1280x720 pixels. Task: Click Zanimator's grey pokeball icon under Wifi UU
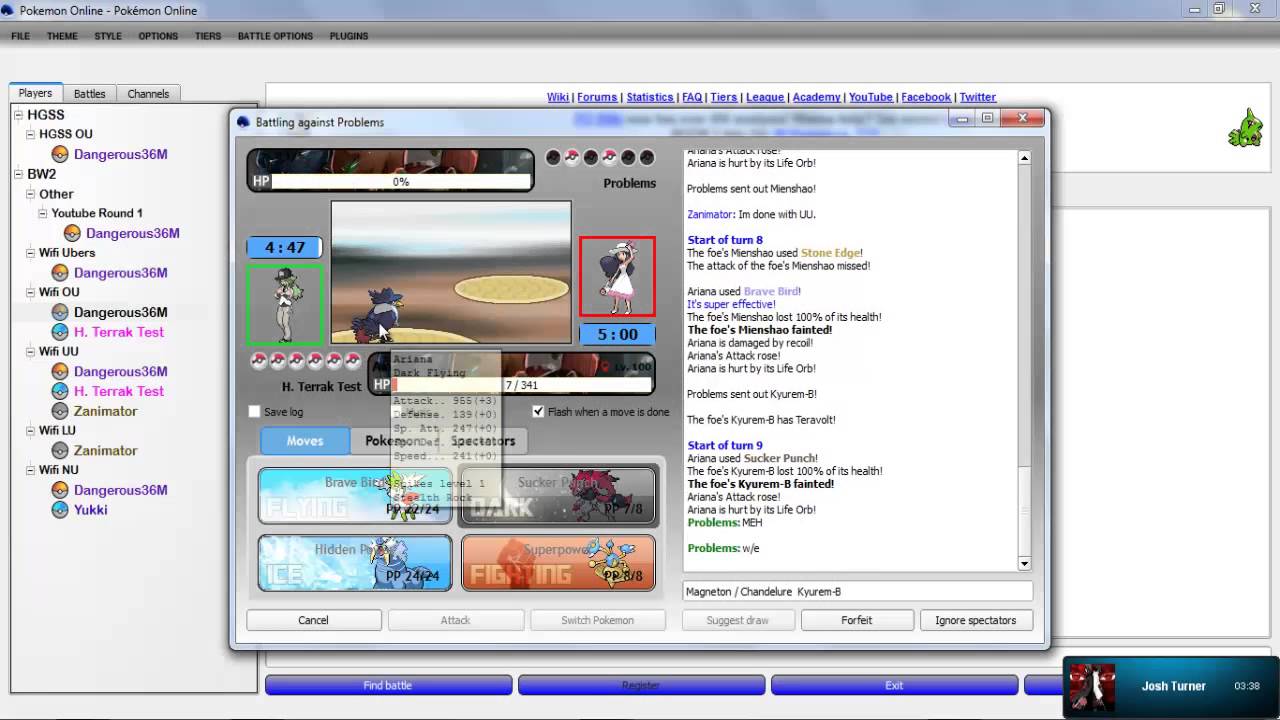60,411
